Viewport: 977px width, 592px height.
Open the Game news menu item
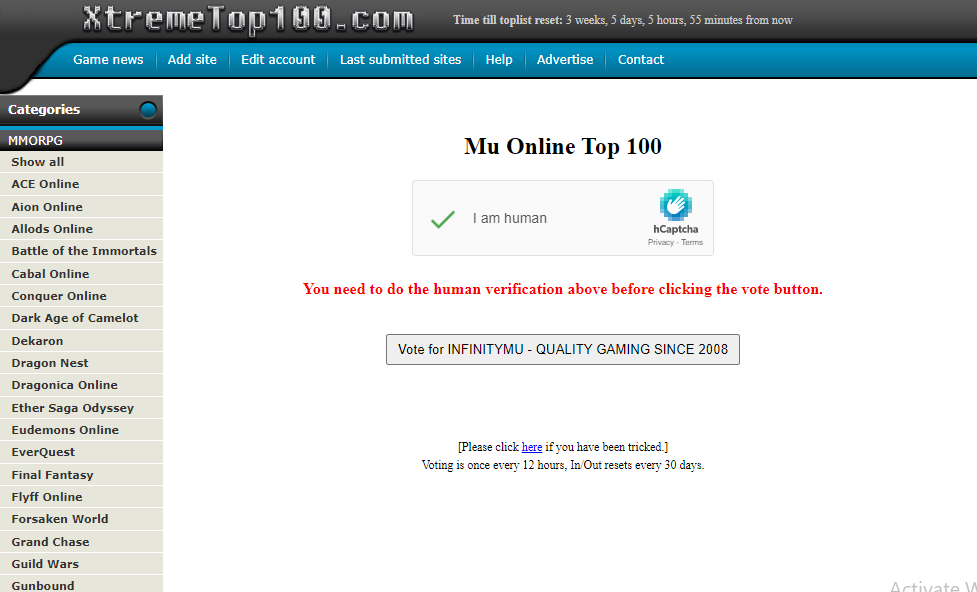[108, 60]
